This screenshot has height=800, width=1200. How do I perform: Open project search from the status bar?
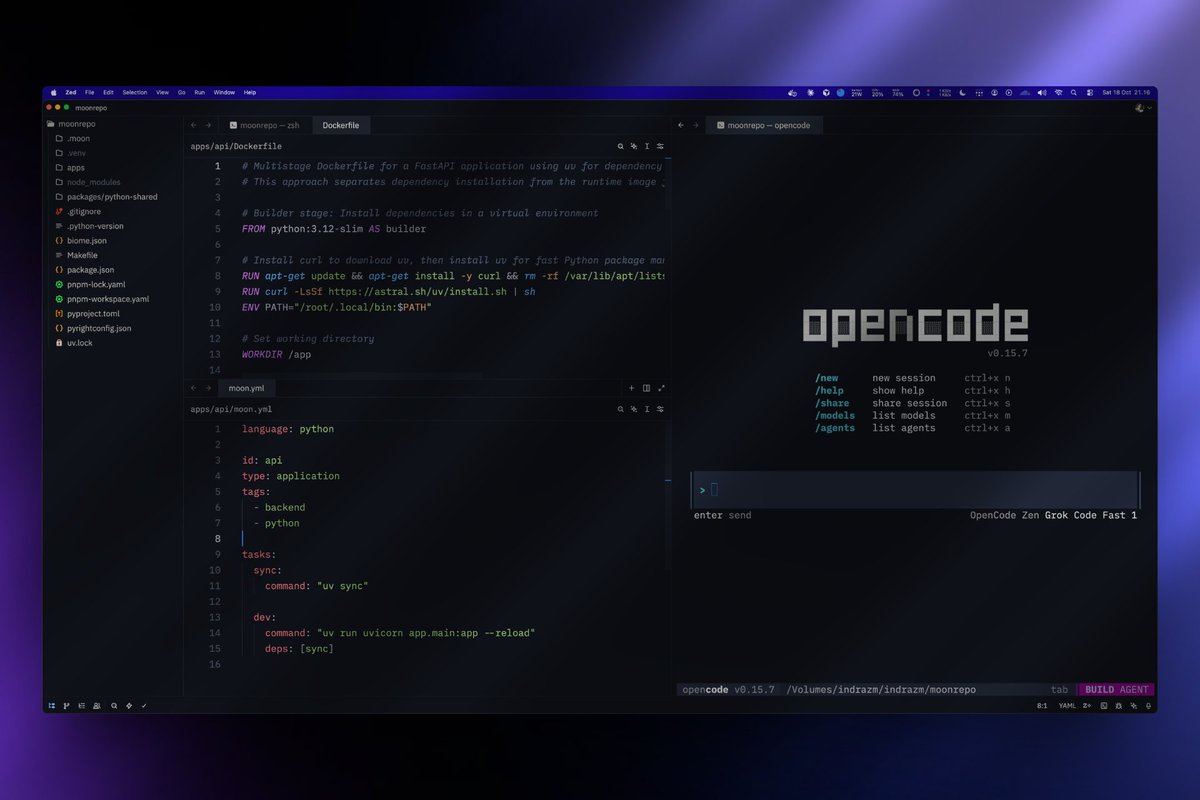[x=114, y=706]
